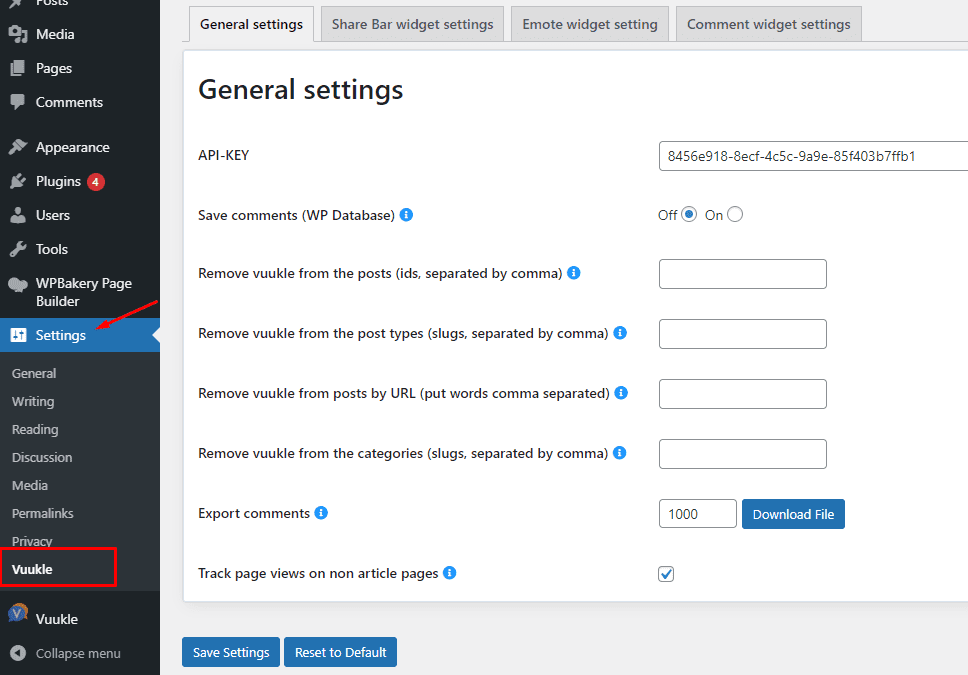This screenshot has width=968, height=675.
Task: Open the Share Bar widget settings tab
Action: point(412,24)
